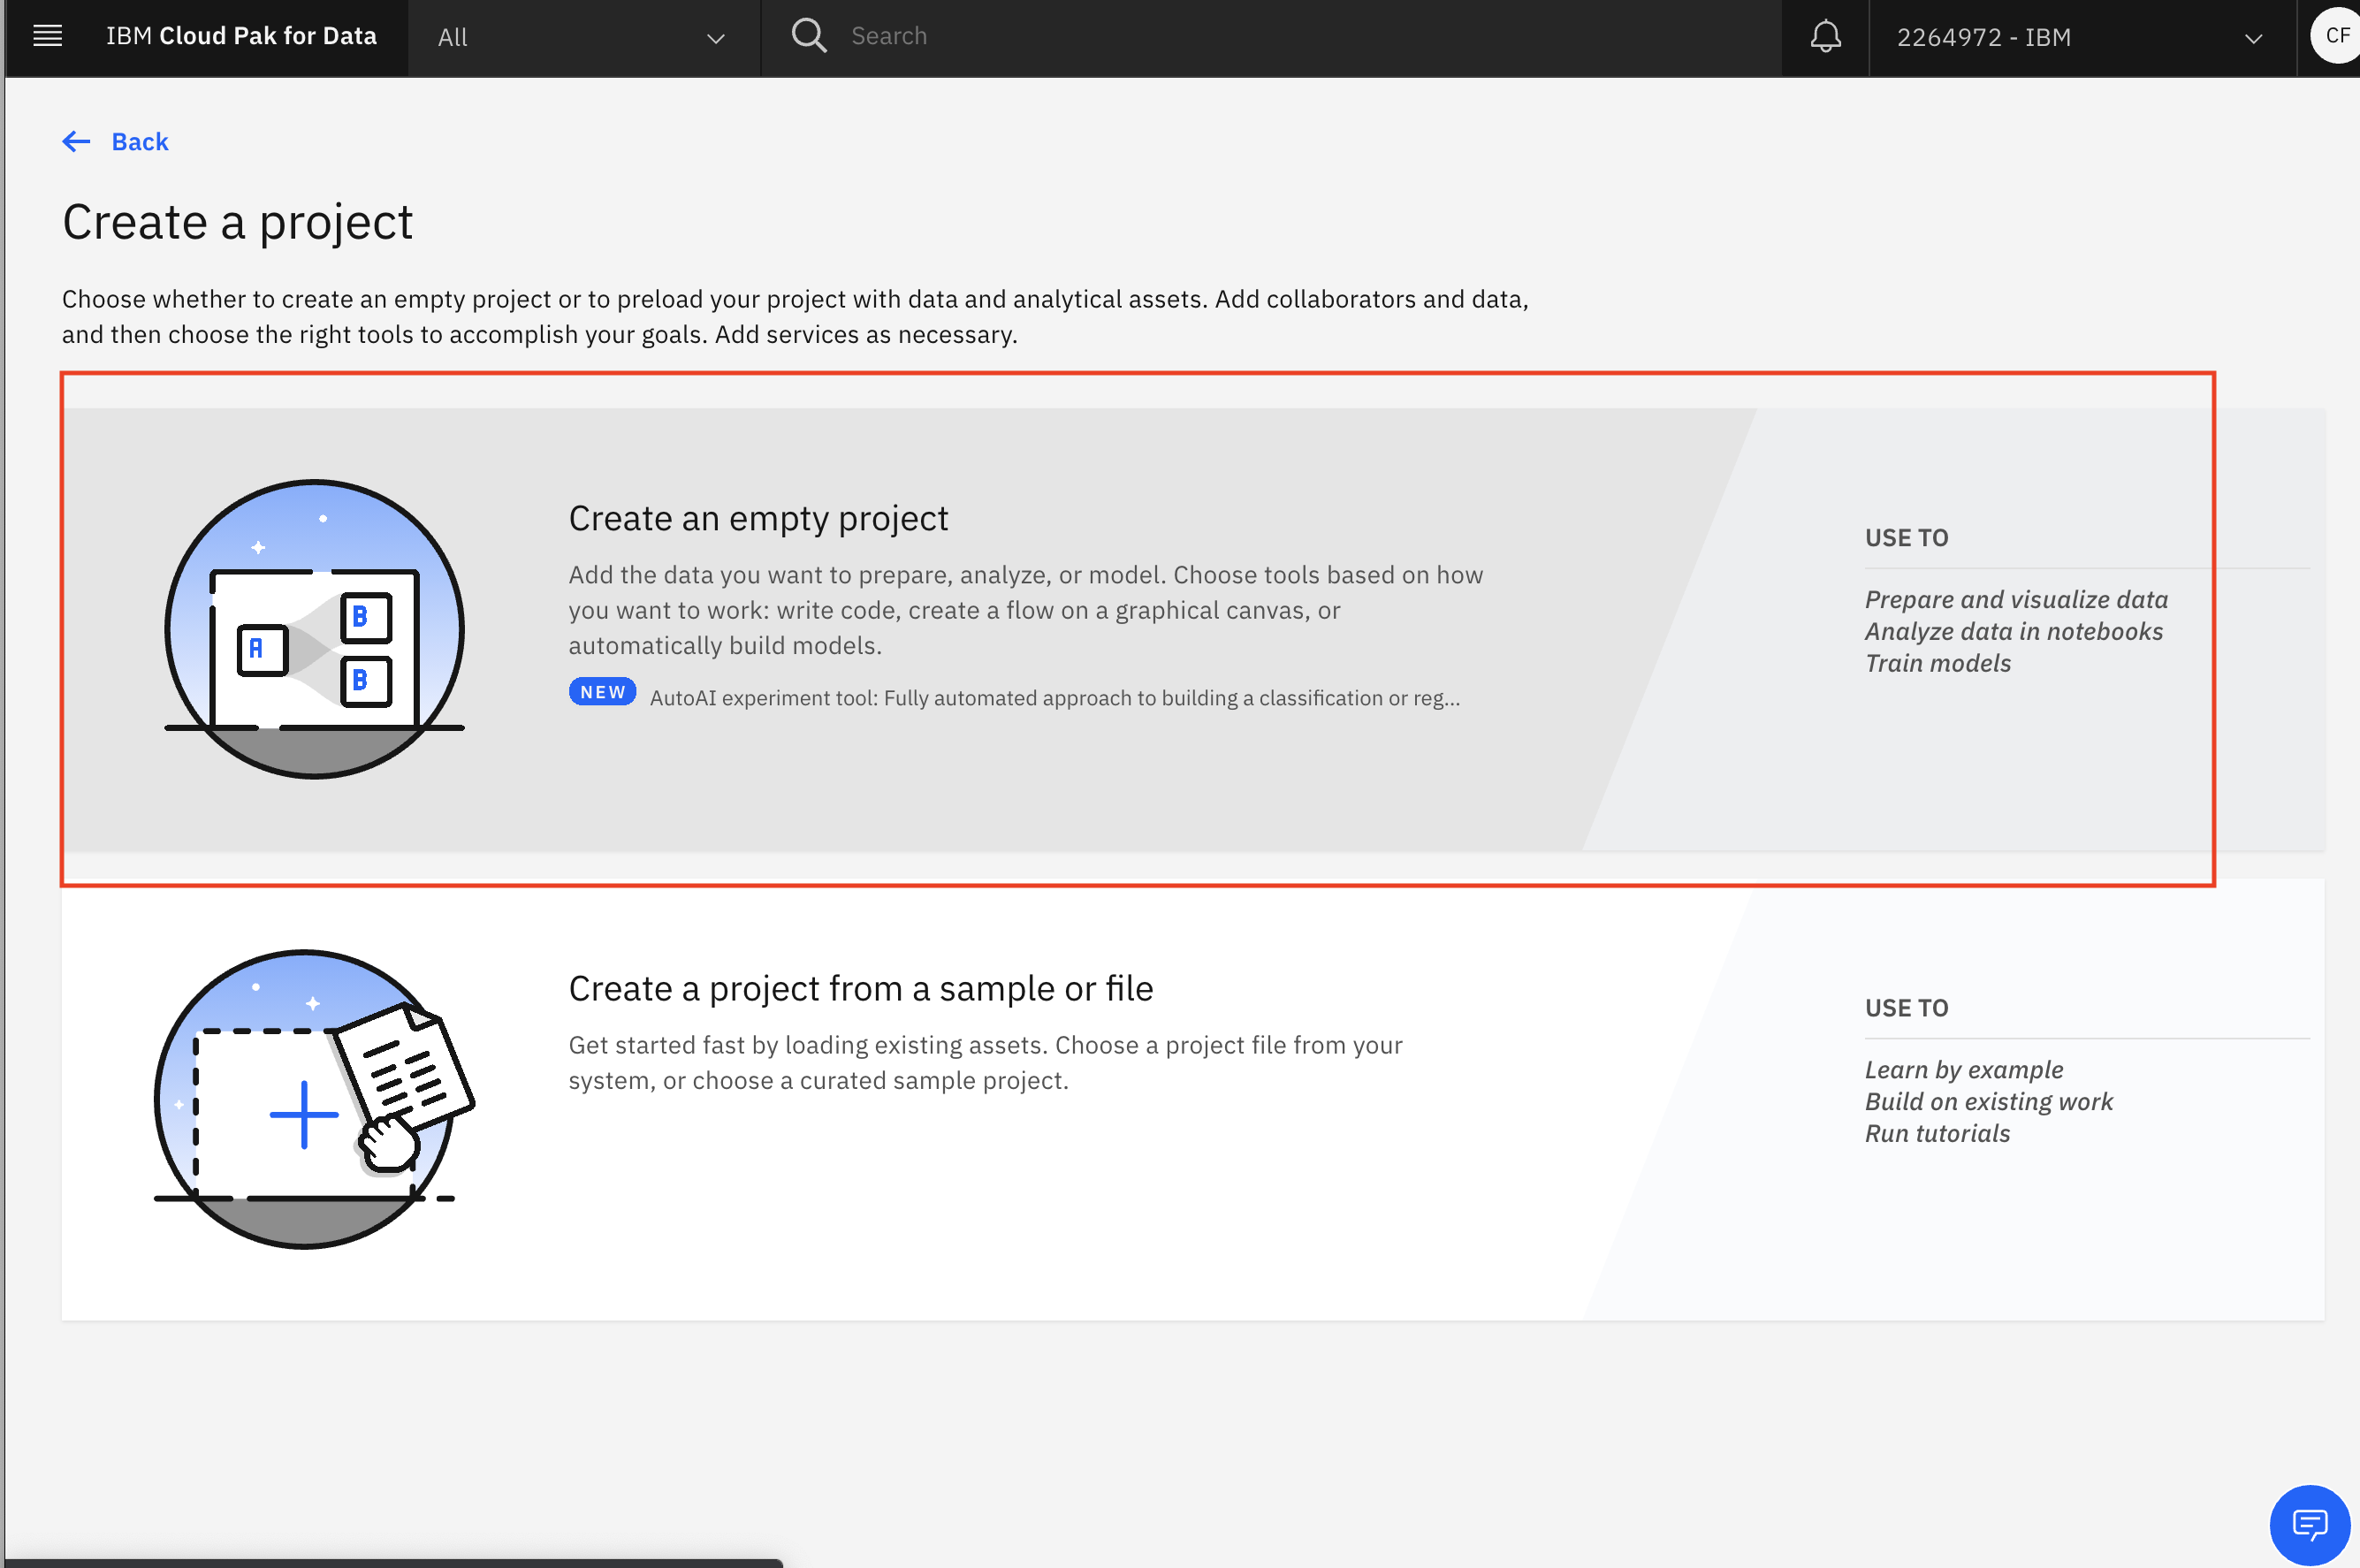Click IBM Cloud Pak for Data title
The width and height of the screenshot is (2360, 1568).
(x=241, y=36)
